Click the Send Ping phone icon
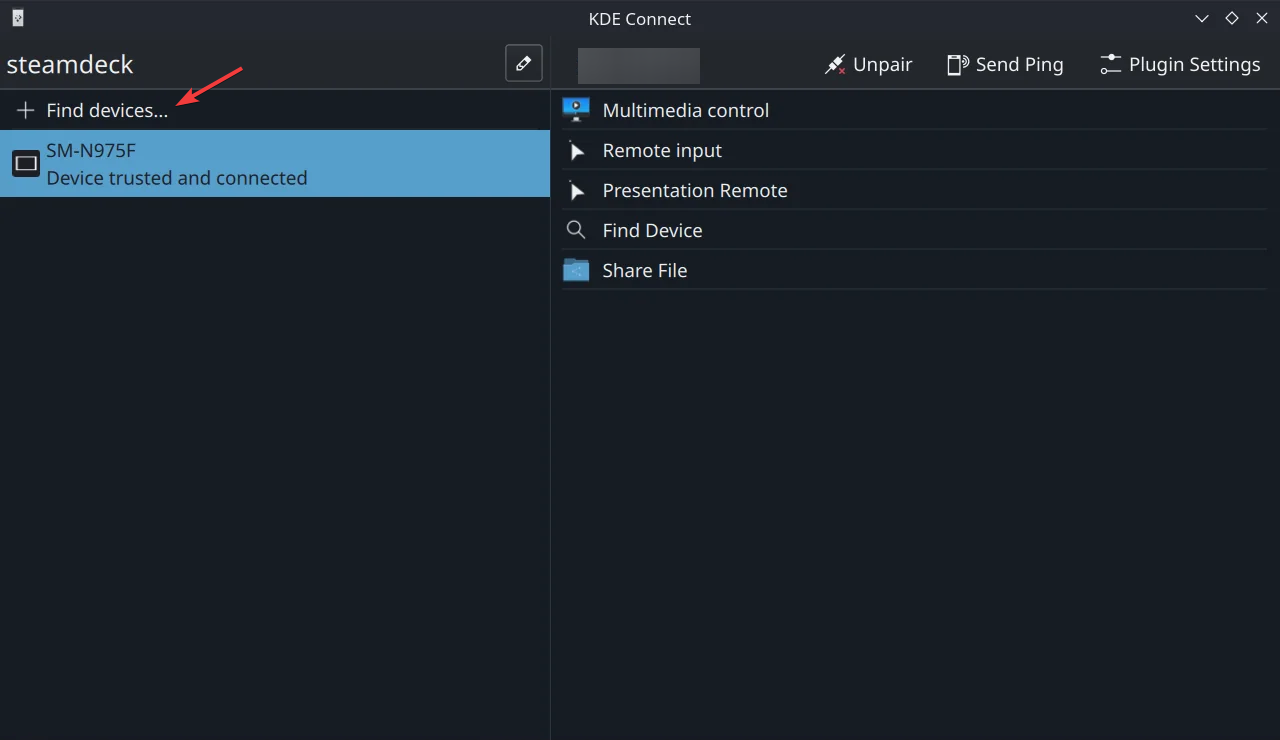 click(x=957, y=65)
